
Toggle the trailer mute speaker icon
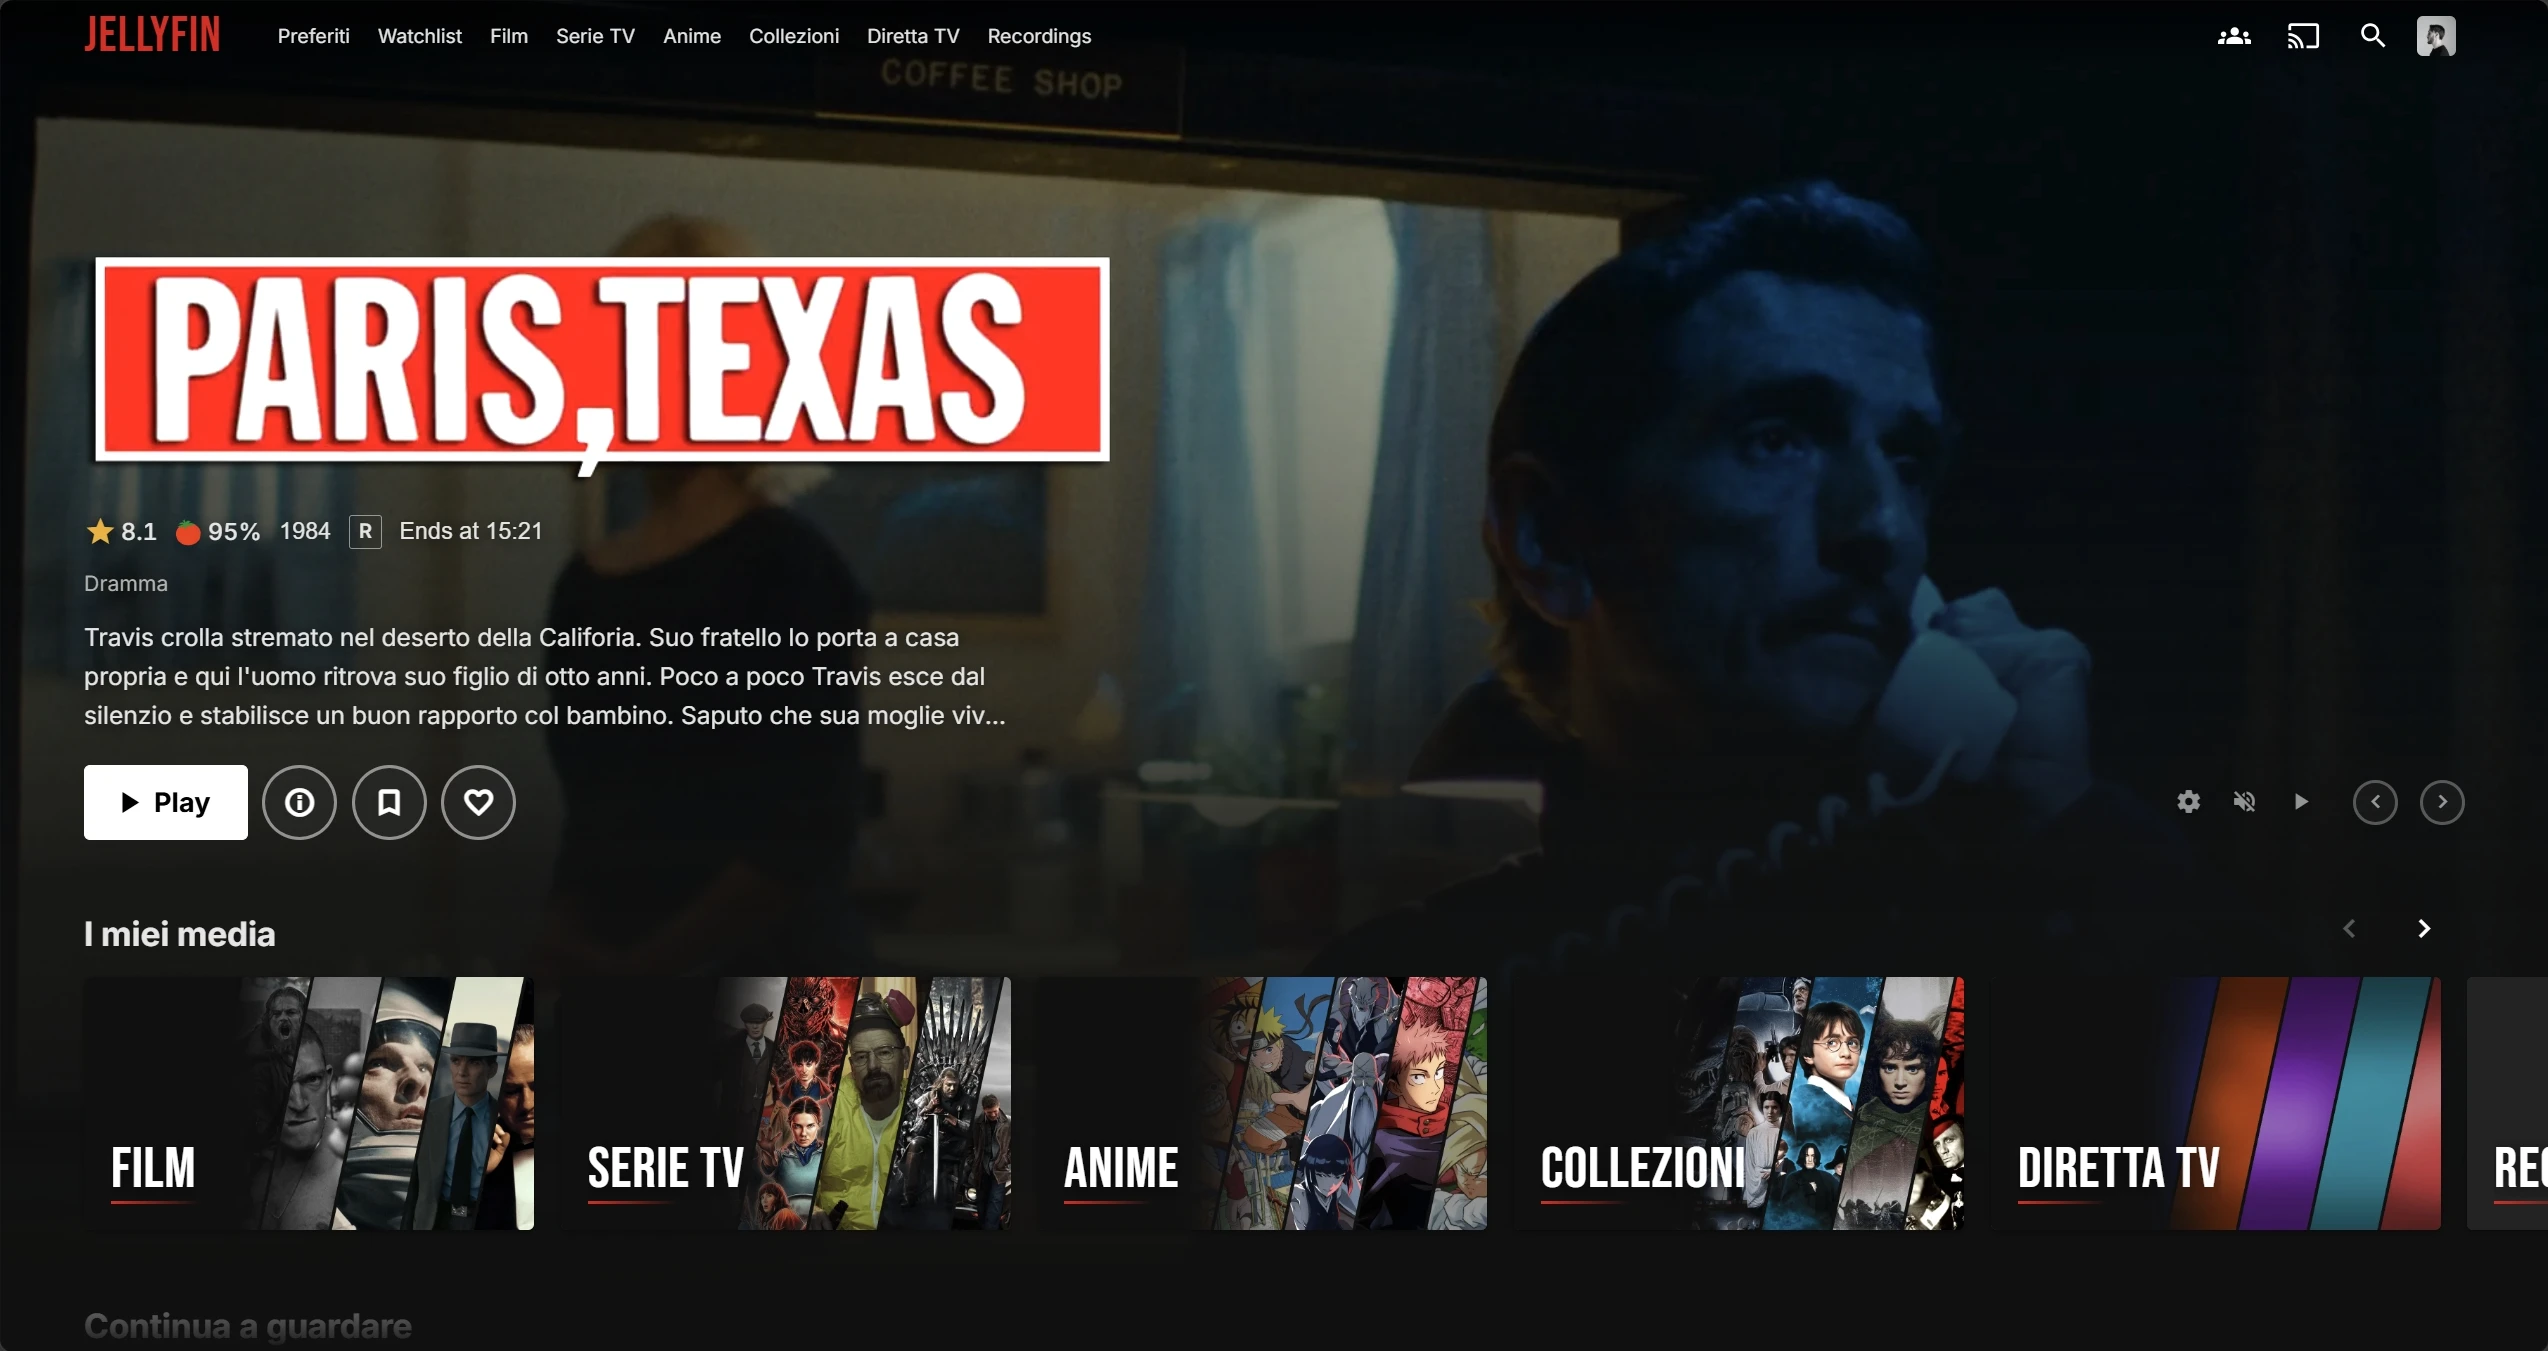pos(2244,802)
